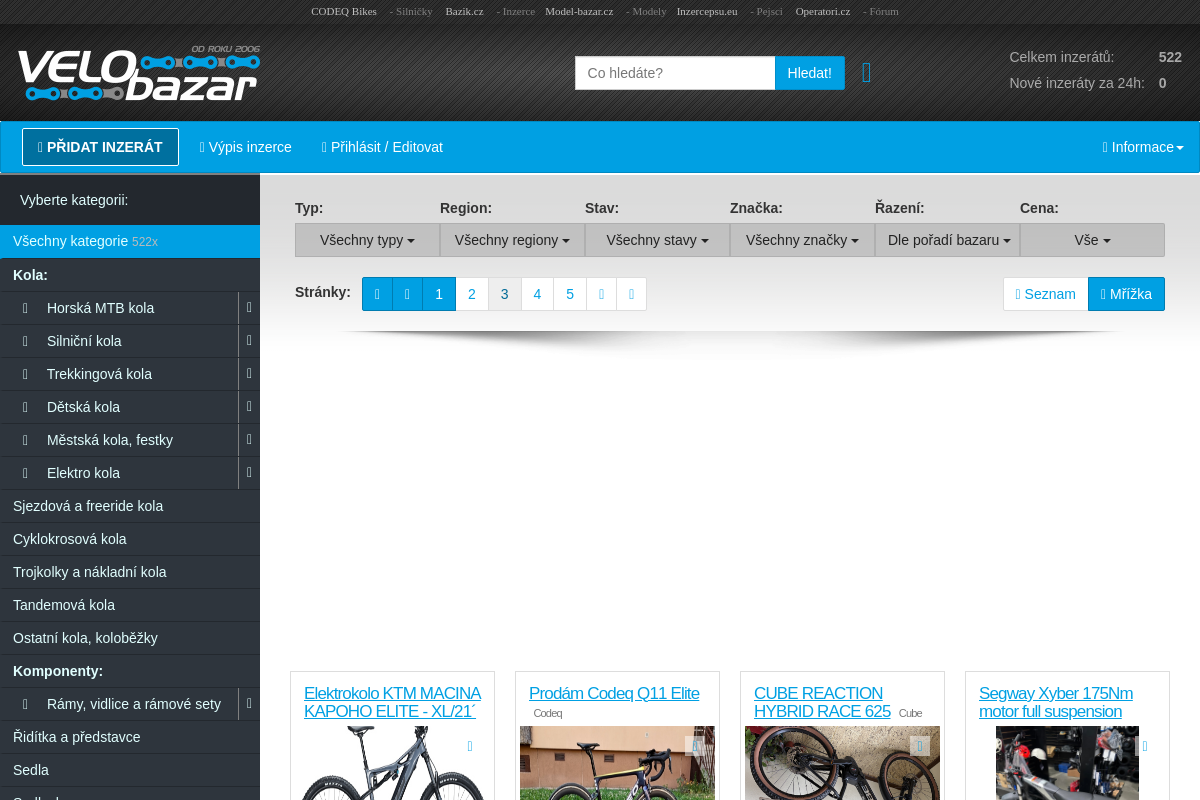Open Operatori.cz top link
This screenshot has width=1200, height=800.
pyautogui.click(x=823, y=11)
